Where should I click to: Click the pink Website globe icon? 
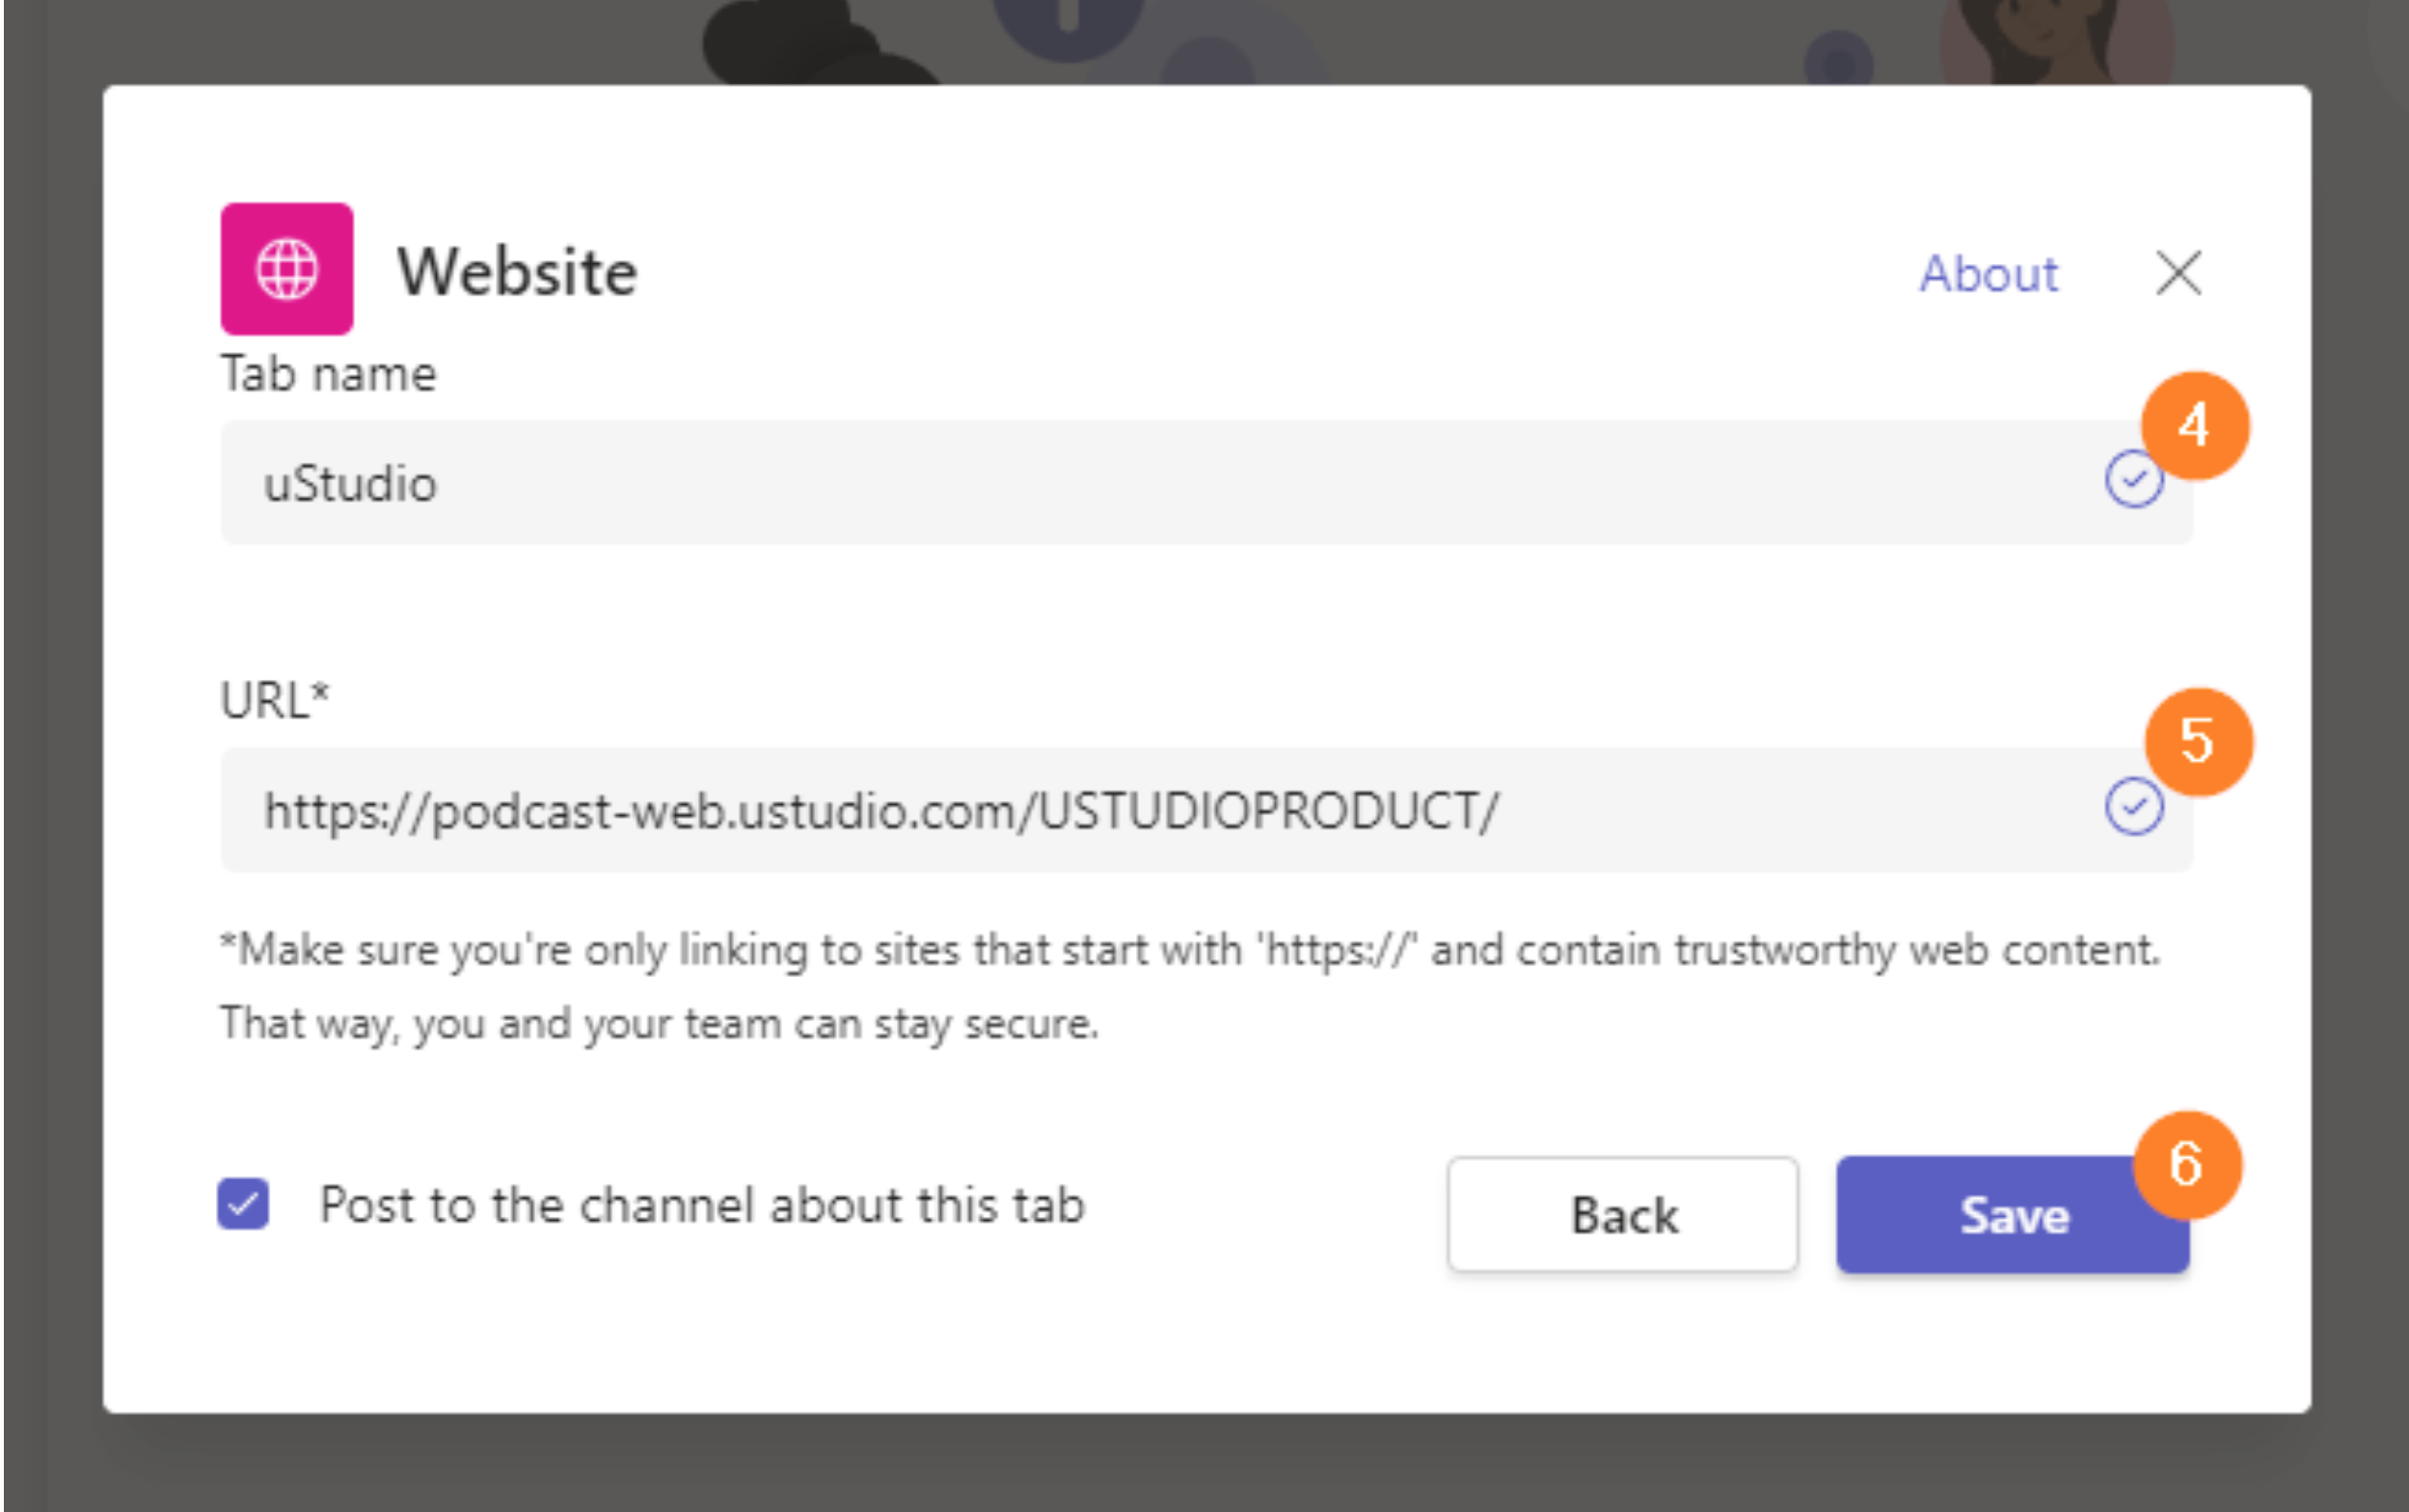[x=287, y=269]
